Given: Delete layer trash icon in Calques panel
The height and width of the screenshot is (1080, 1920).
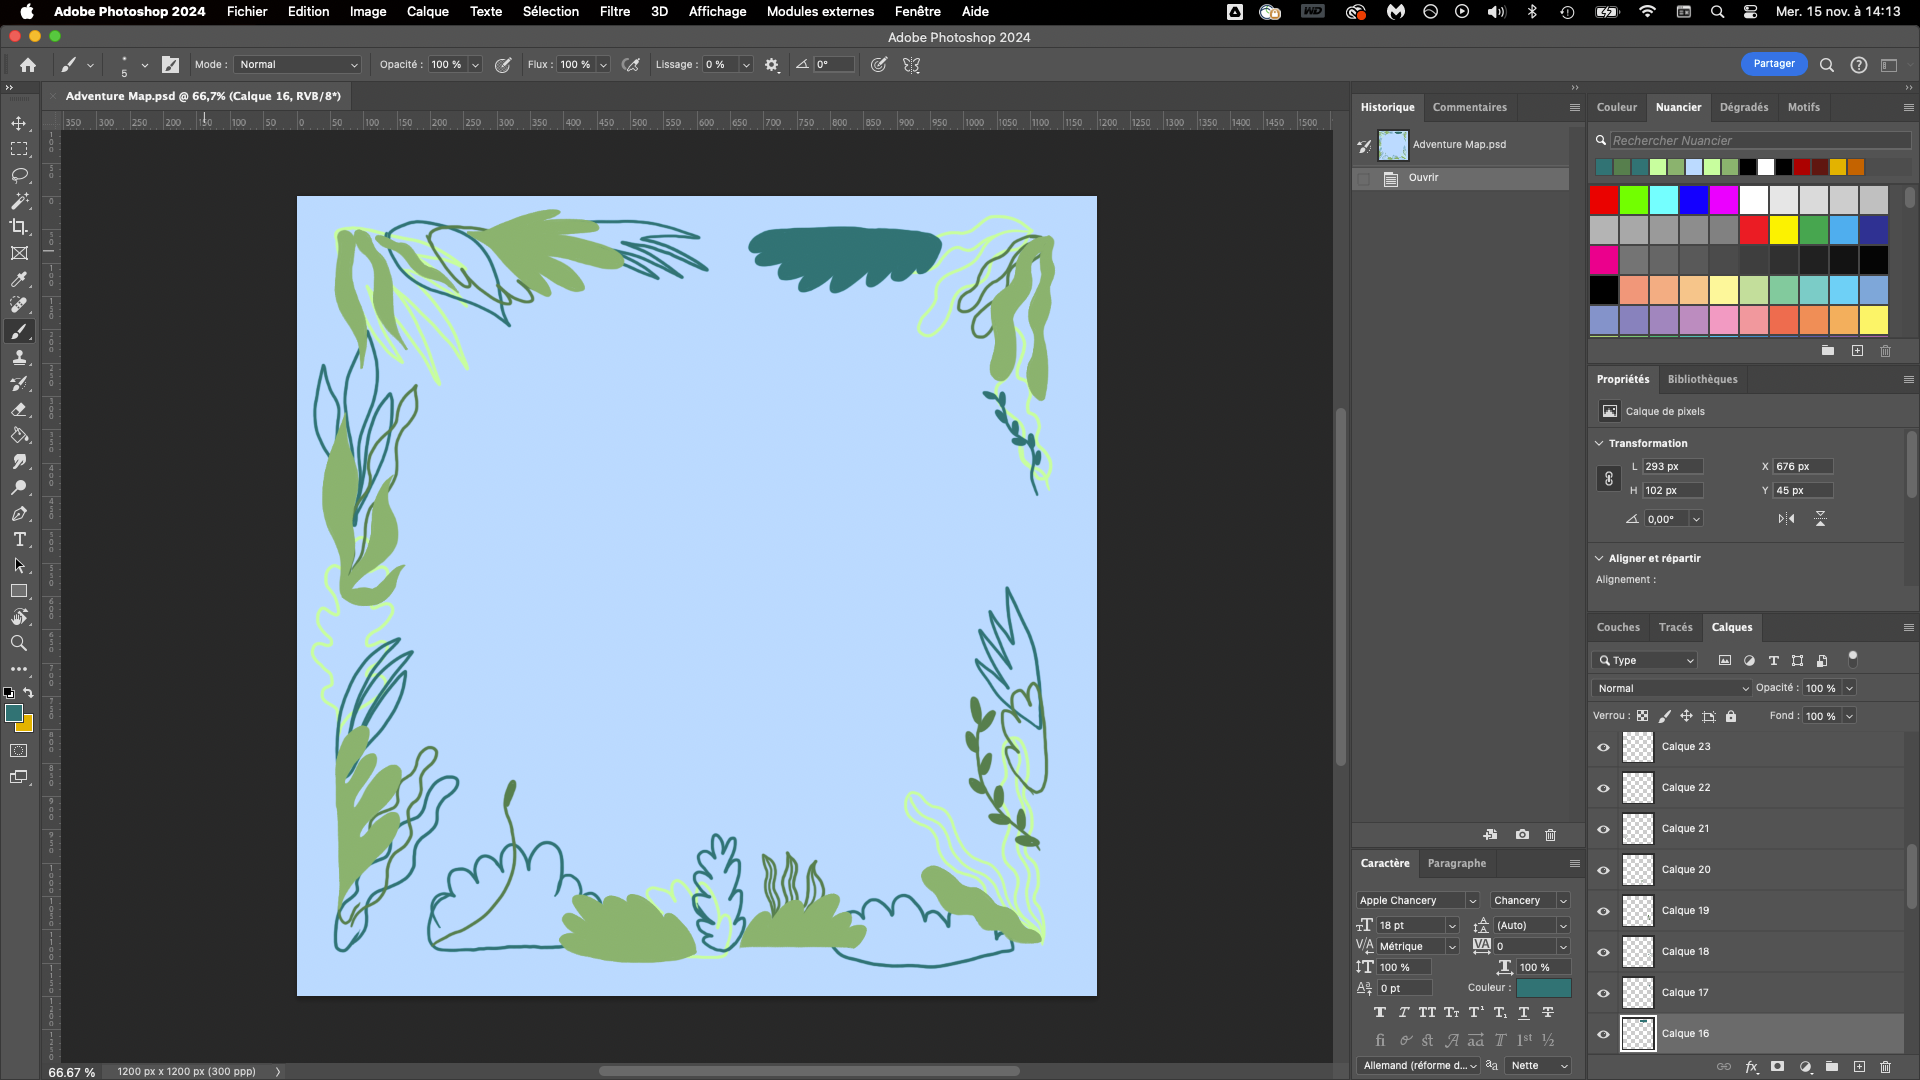Looking at the screenshot, I should pyautogui.click(x=1886, y=1067).
